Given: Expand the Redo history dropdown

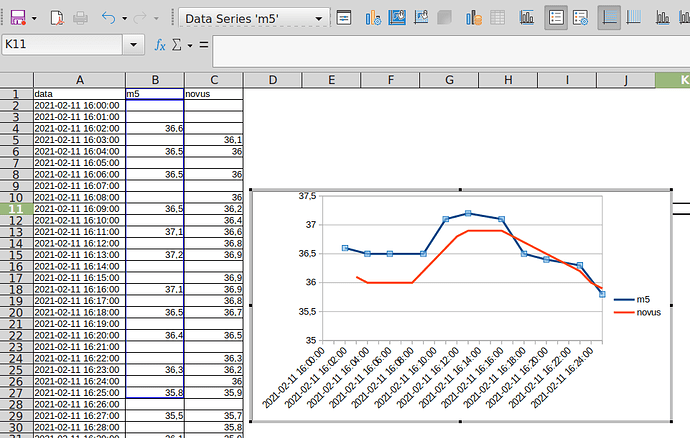Looking at the screenshot, I should (156, 18).
